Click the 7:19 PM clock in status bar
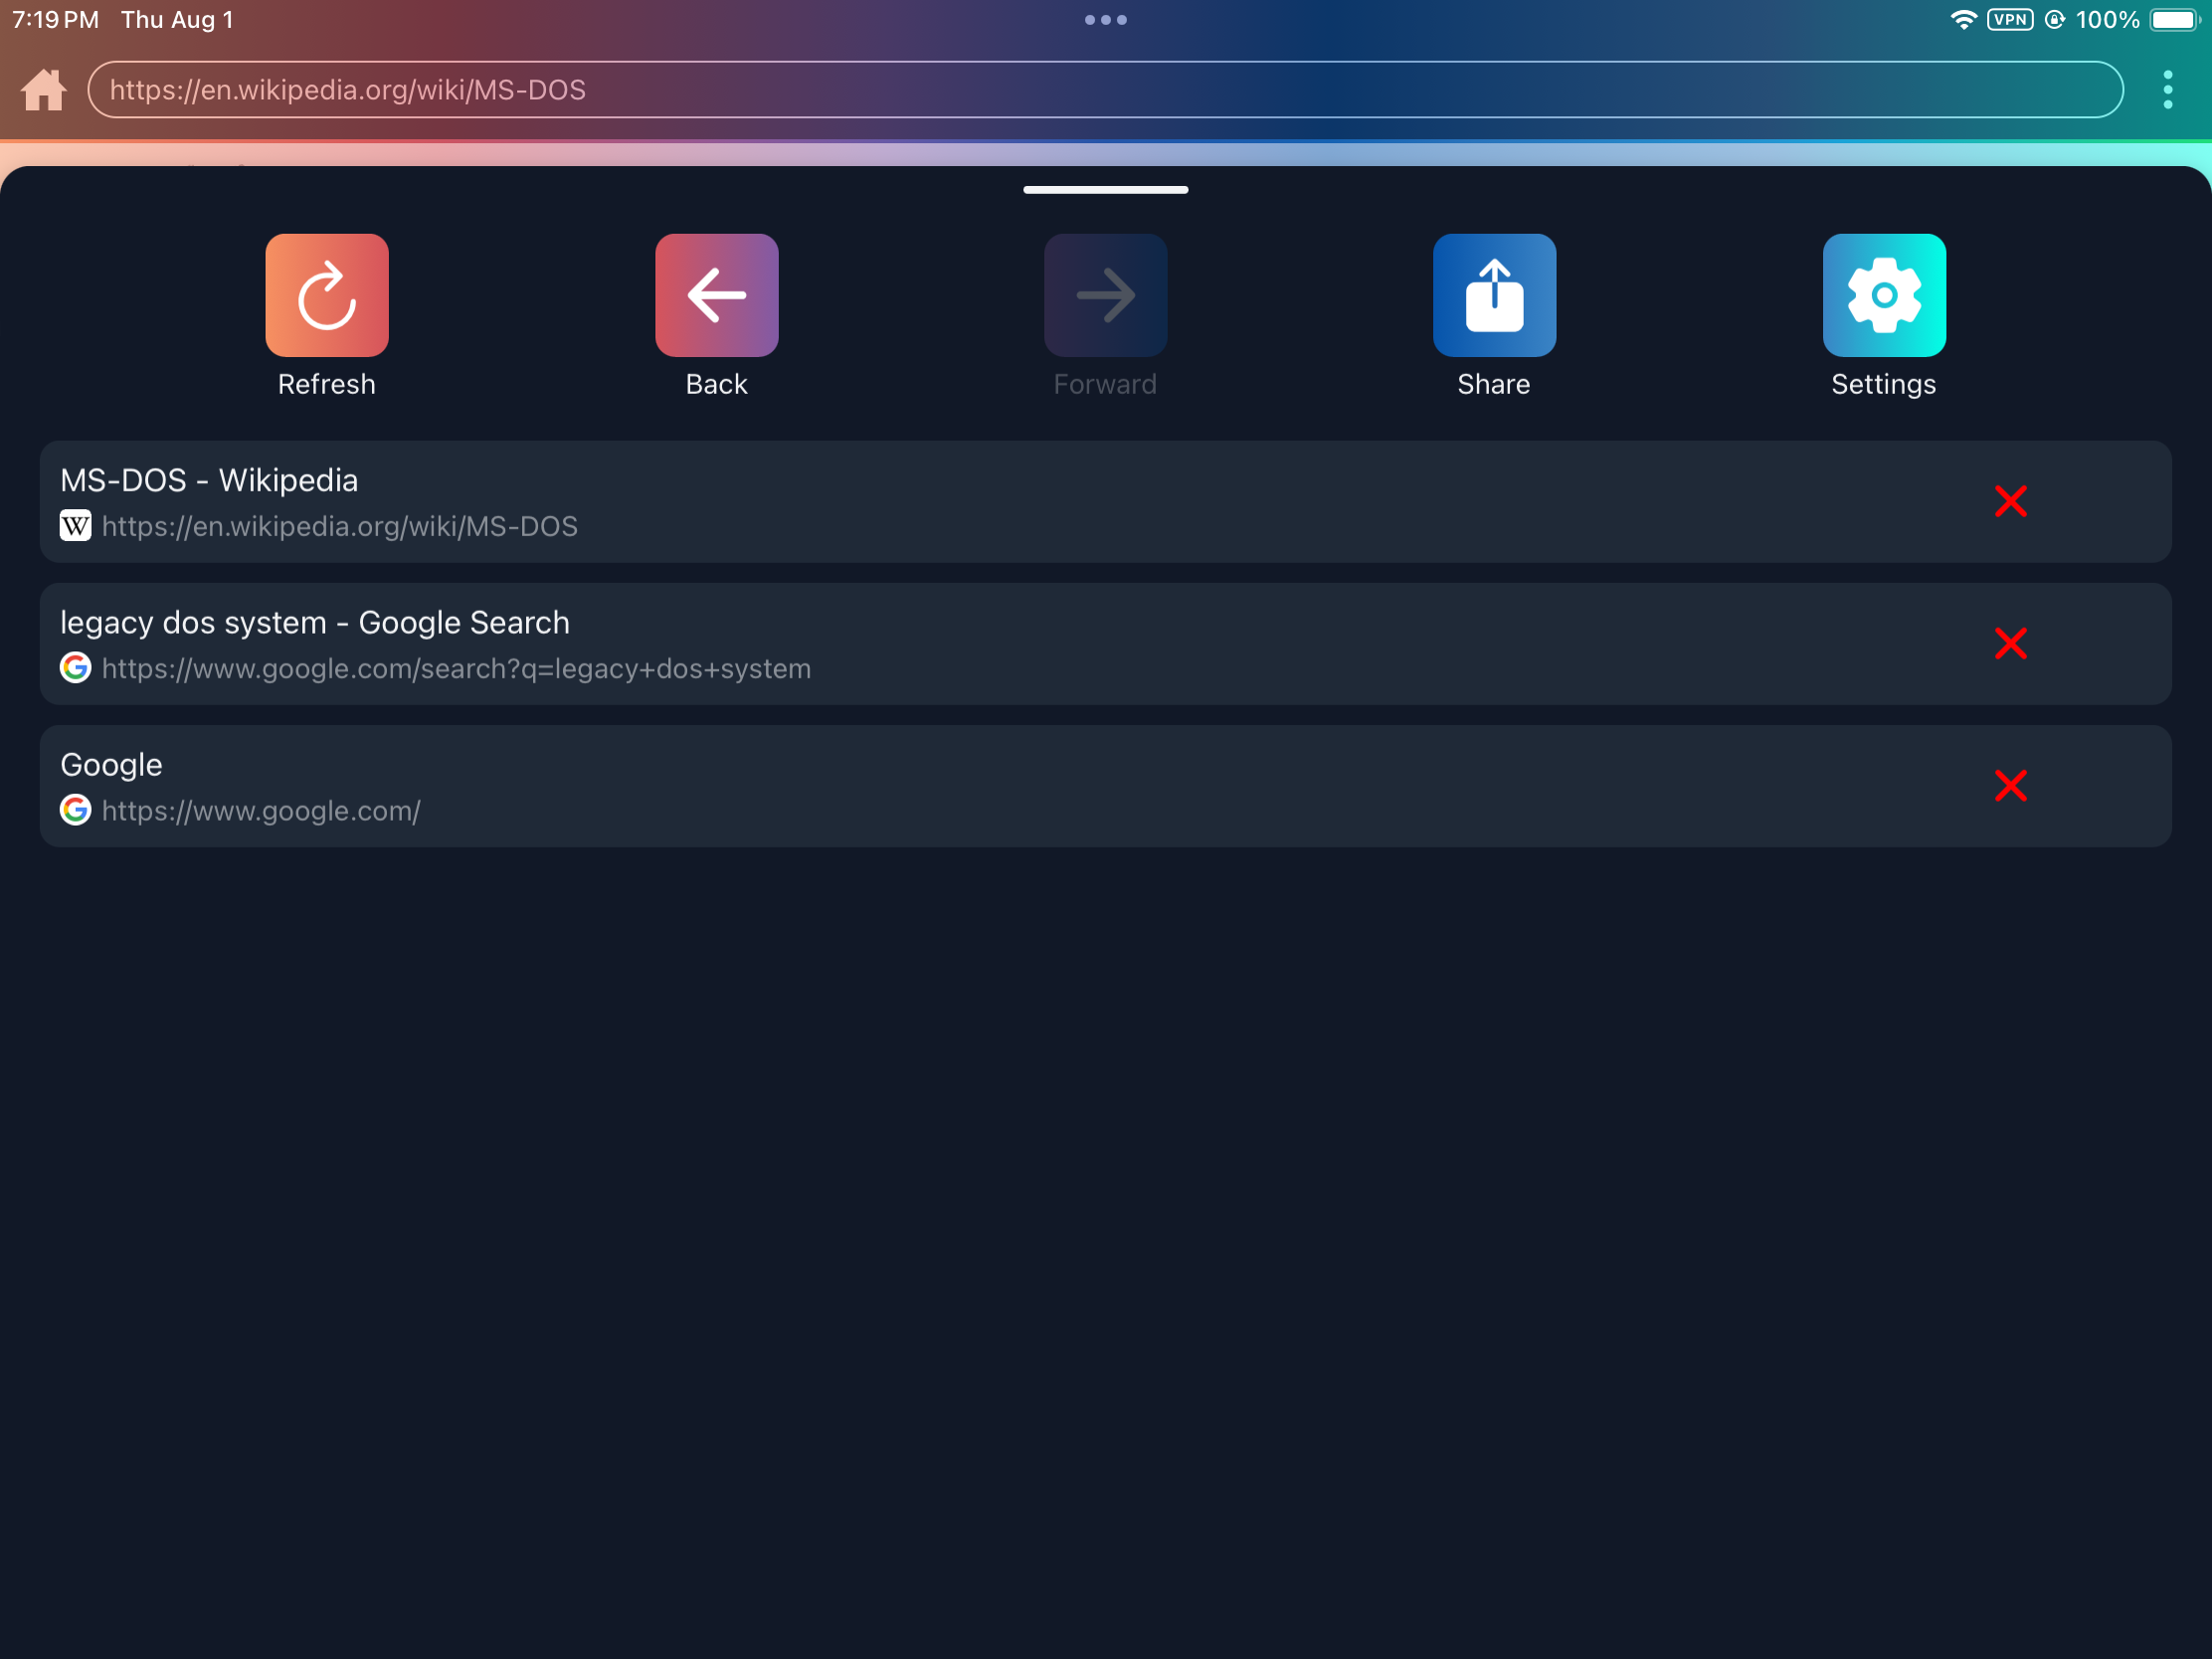The image size is (2212, 1659). pyautogui.click(x=55, y=20)
